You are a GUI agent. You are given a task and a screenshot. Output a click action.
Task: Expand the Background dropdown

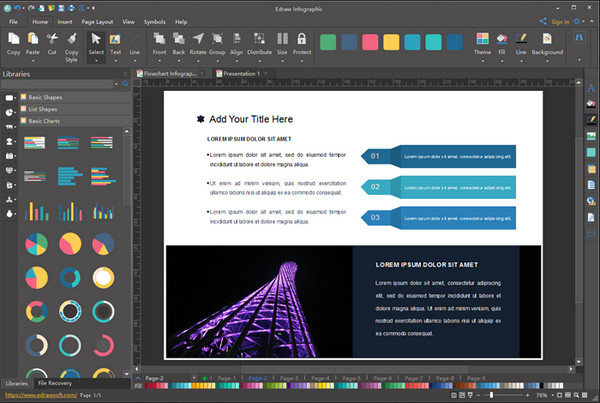click(547, 61)
